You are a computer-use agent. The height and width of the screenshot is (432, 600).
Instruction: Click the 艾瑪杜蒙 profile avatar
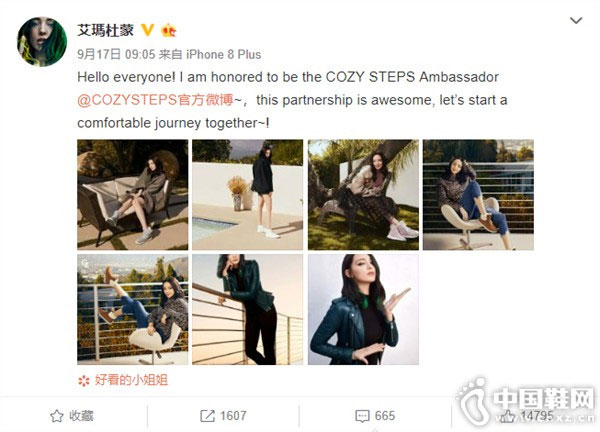click(x=42, y=42)
